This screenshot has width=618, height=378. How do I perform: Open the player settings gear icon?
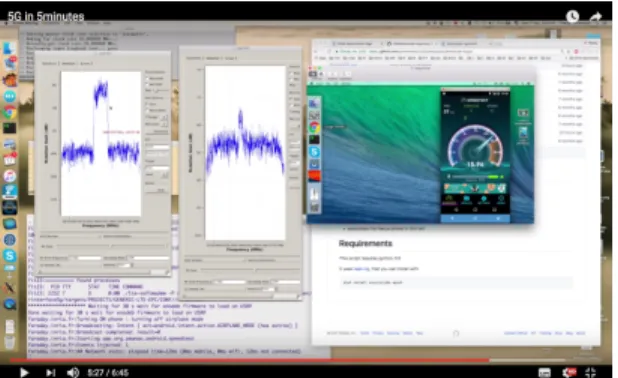pyautogui.click(x=568, y=372)
